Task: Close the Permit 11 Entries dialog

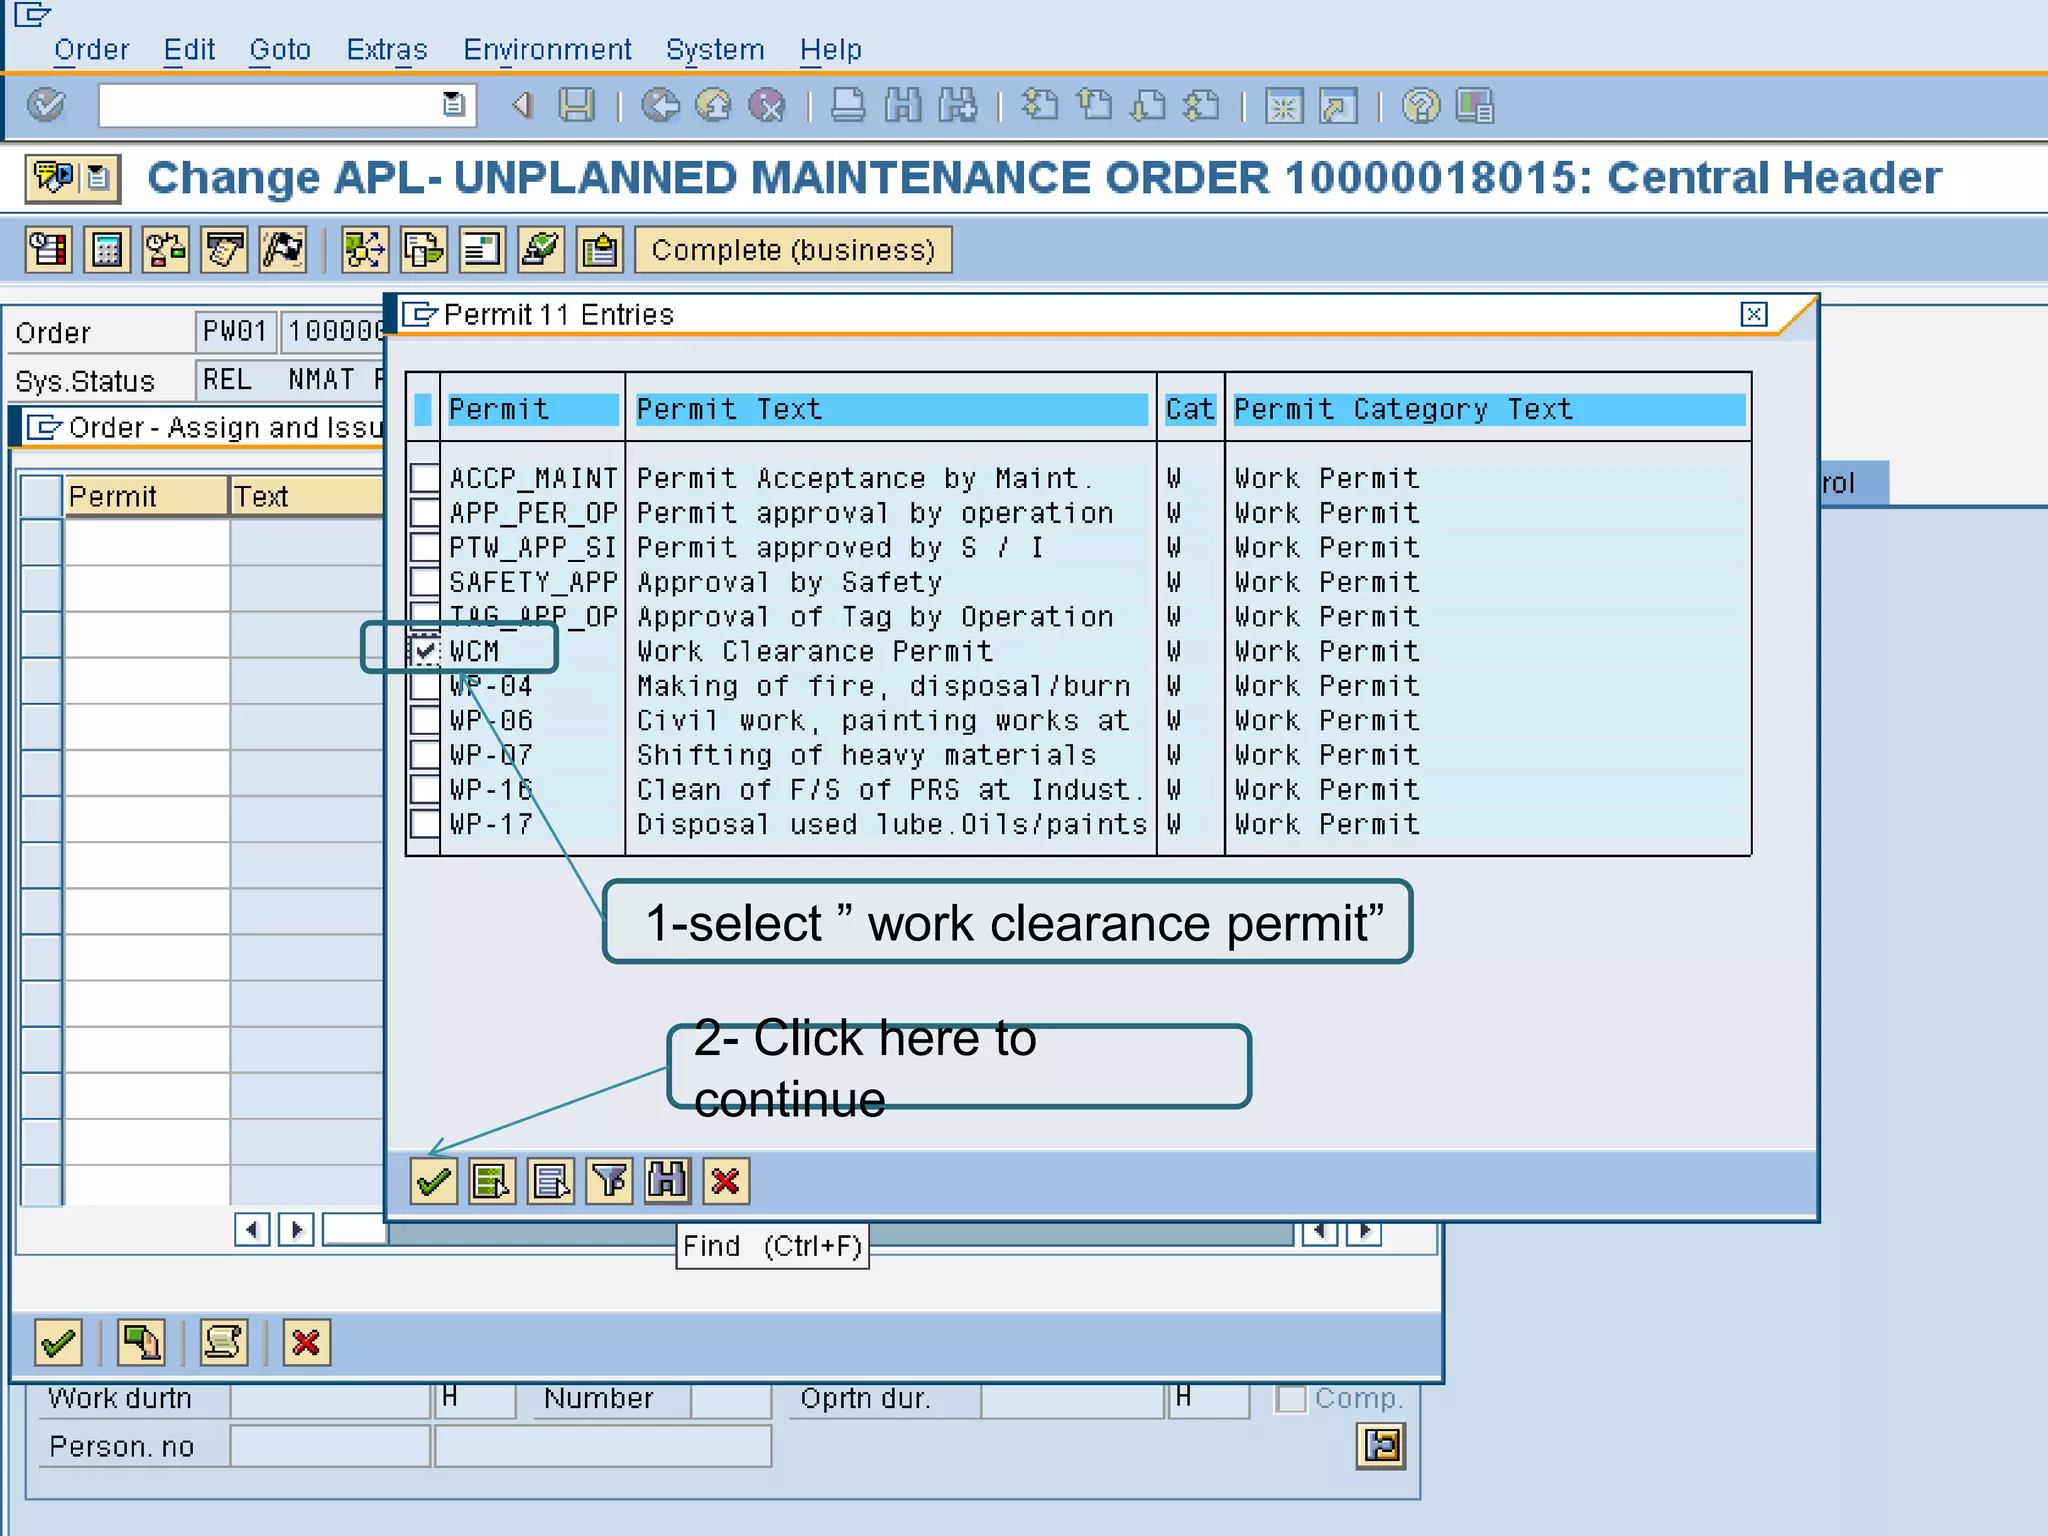Action: tap(1753, 314)
